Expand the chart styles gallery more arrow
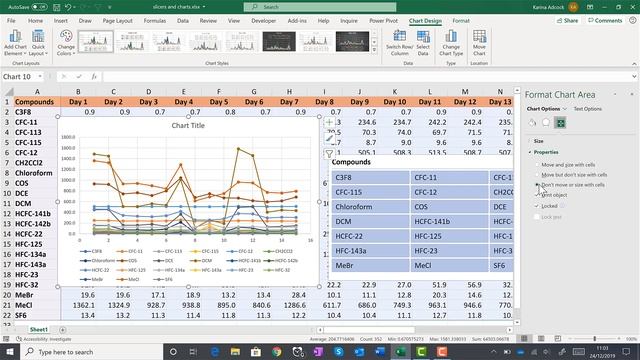Screen dimensions: 640x360 [x=374, y=50]
